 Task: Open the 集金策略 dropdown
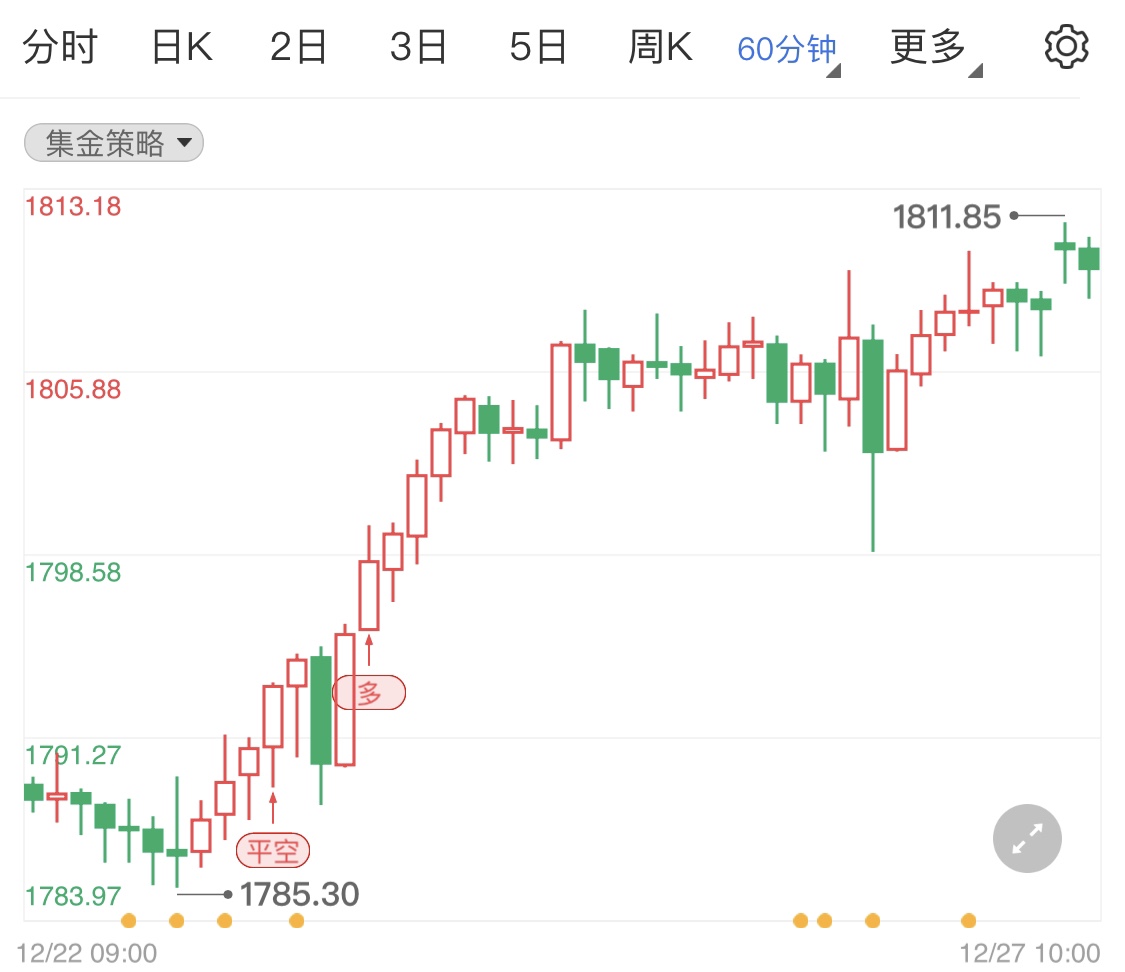[x=113, y=143]
